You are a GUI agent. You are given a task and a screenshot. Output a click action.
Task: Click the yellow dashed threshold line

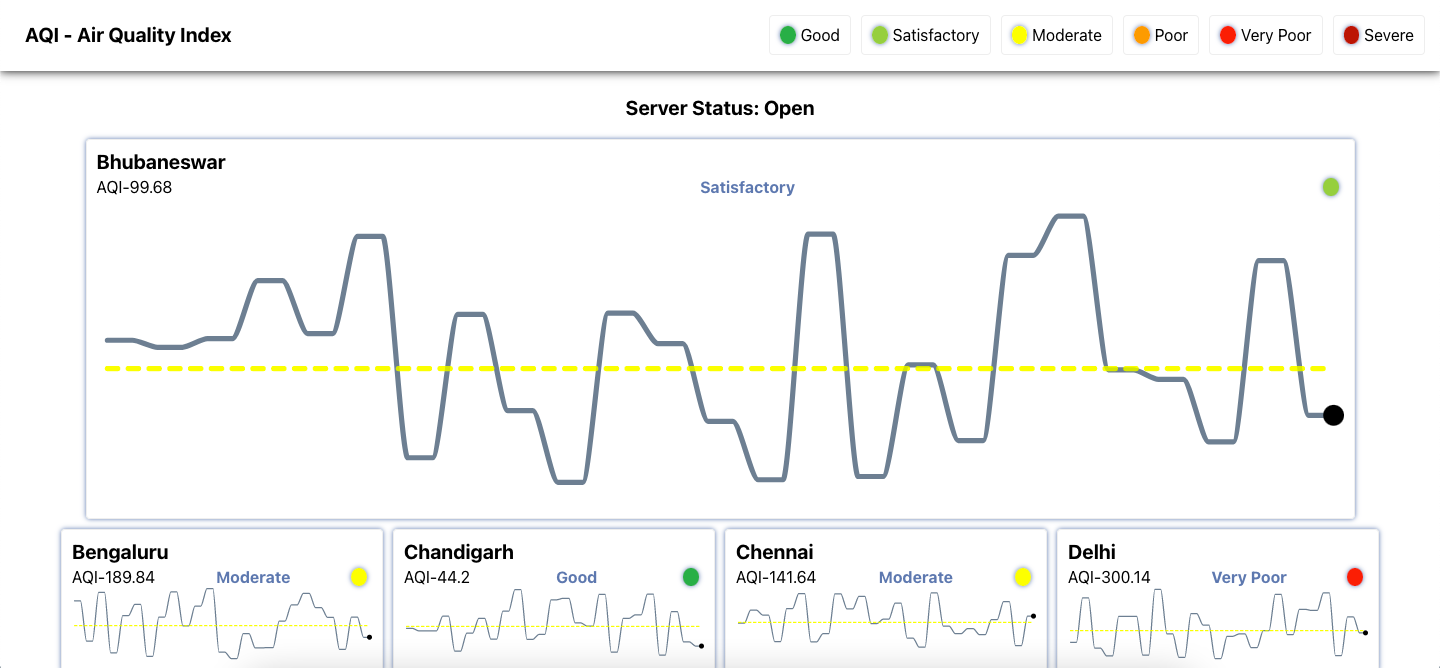coord(720,369)
